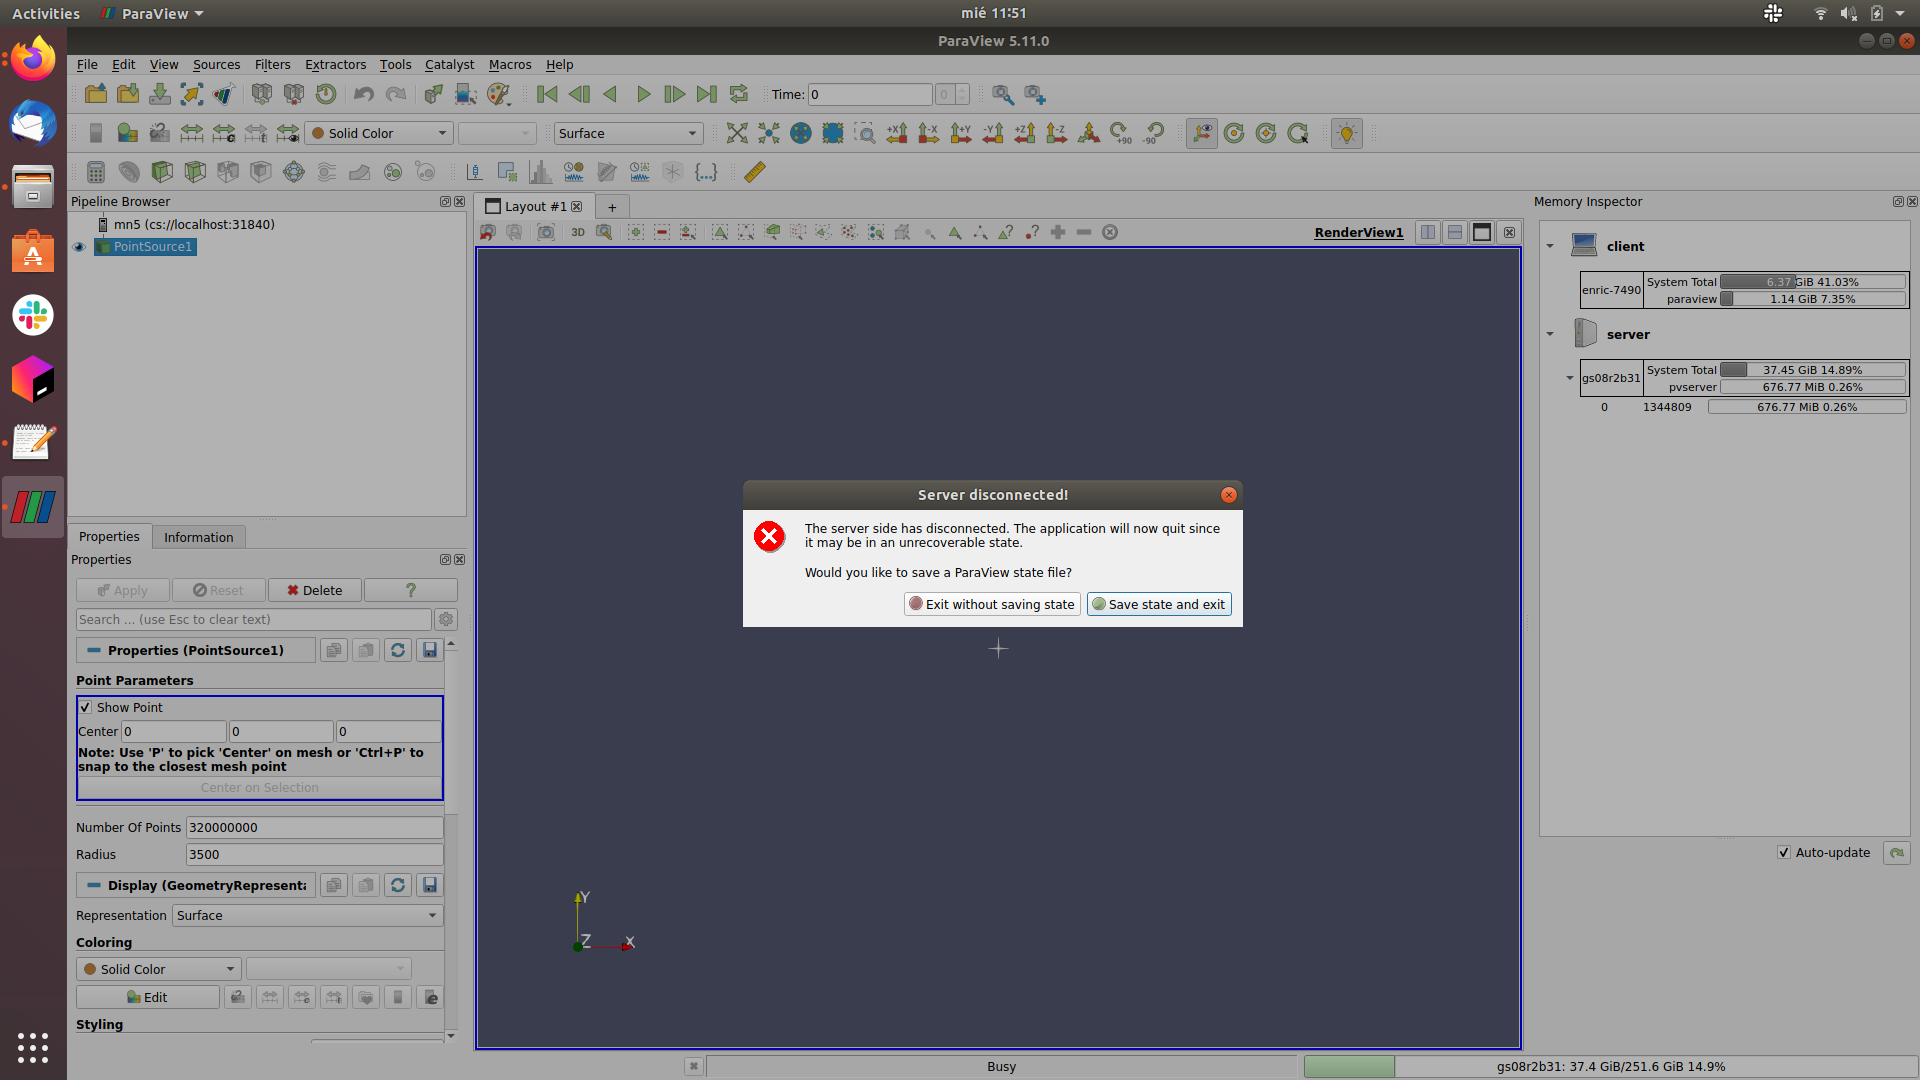The image size is (1920, 1080).
Task: Click the Edit color map button
Action: (148, 997)
